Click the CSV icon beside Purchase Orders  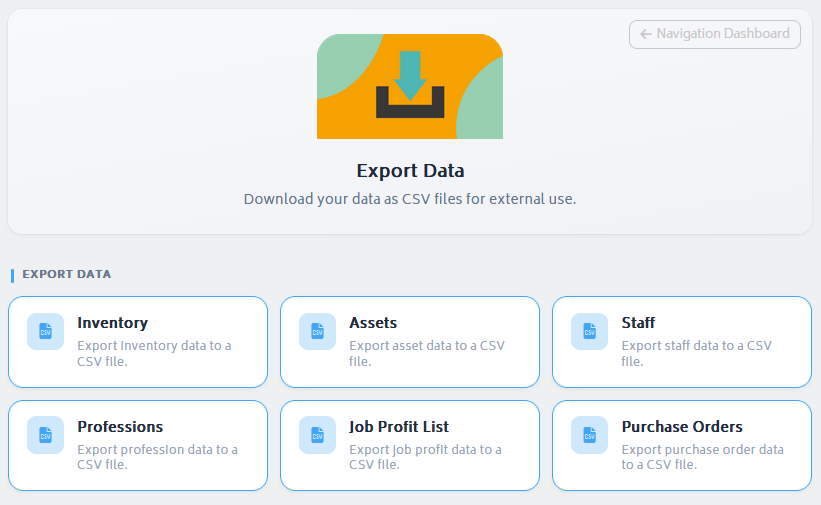pyautogui.click(x=589, y=435)
